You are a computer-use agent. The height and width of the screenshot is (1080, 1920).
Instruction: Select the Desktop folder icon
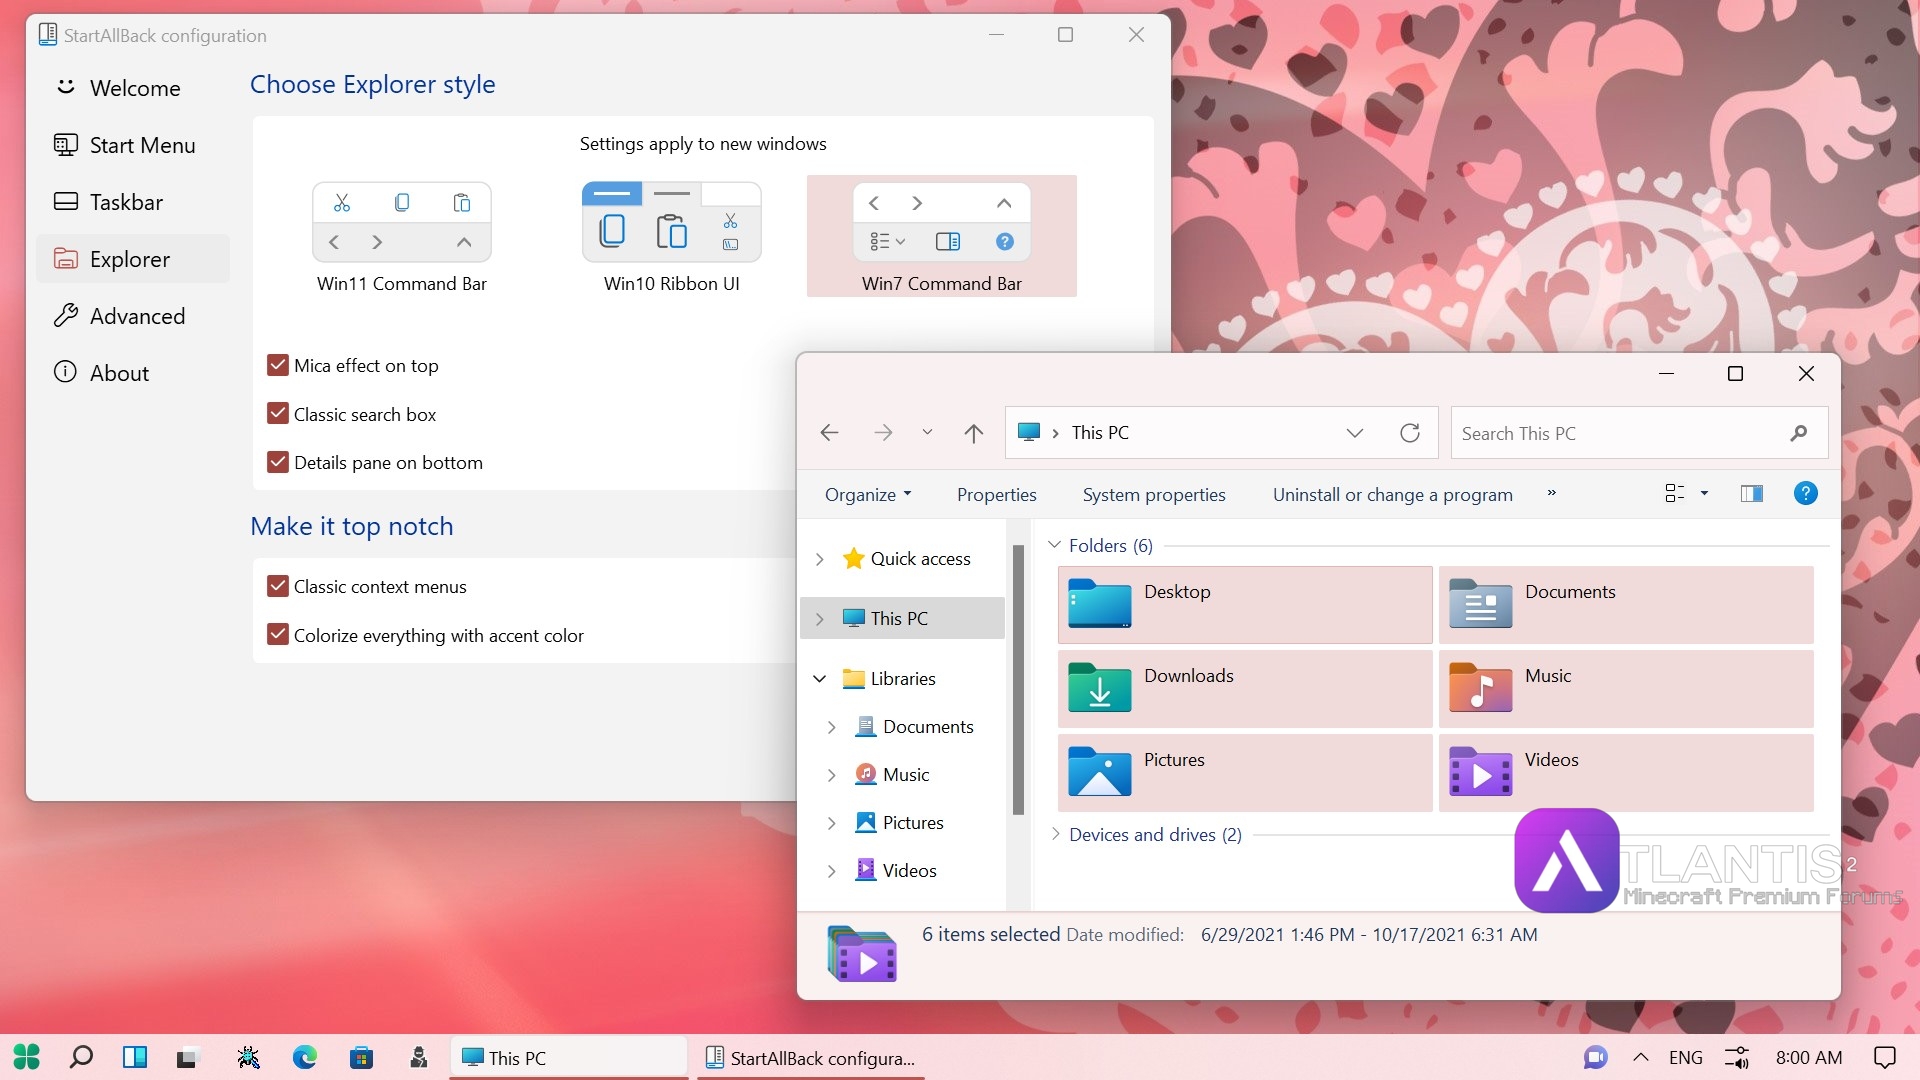1099,603
